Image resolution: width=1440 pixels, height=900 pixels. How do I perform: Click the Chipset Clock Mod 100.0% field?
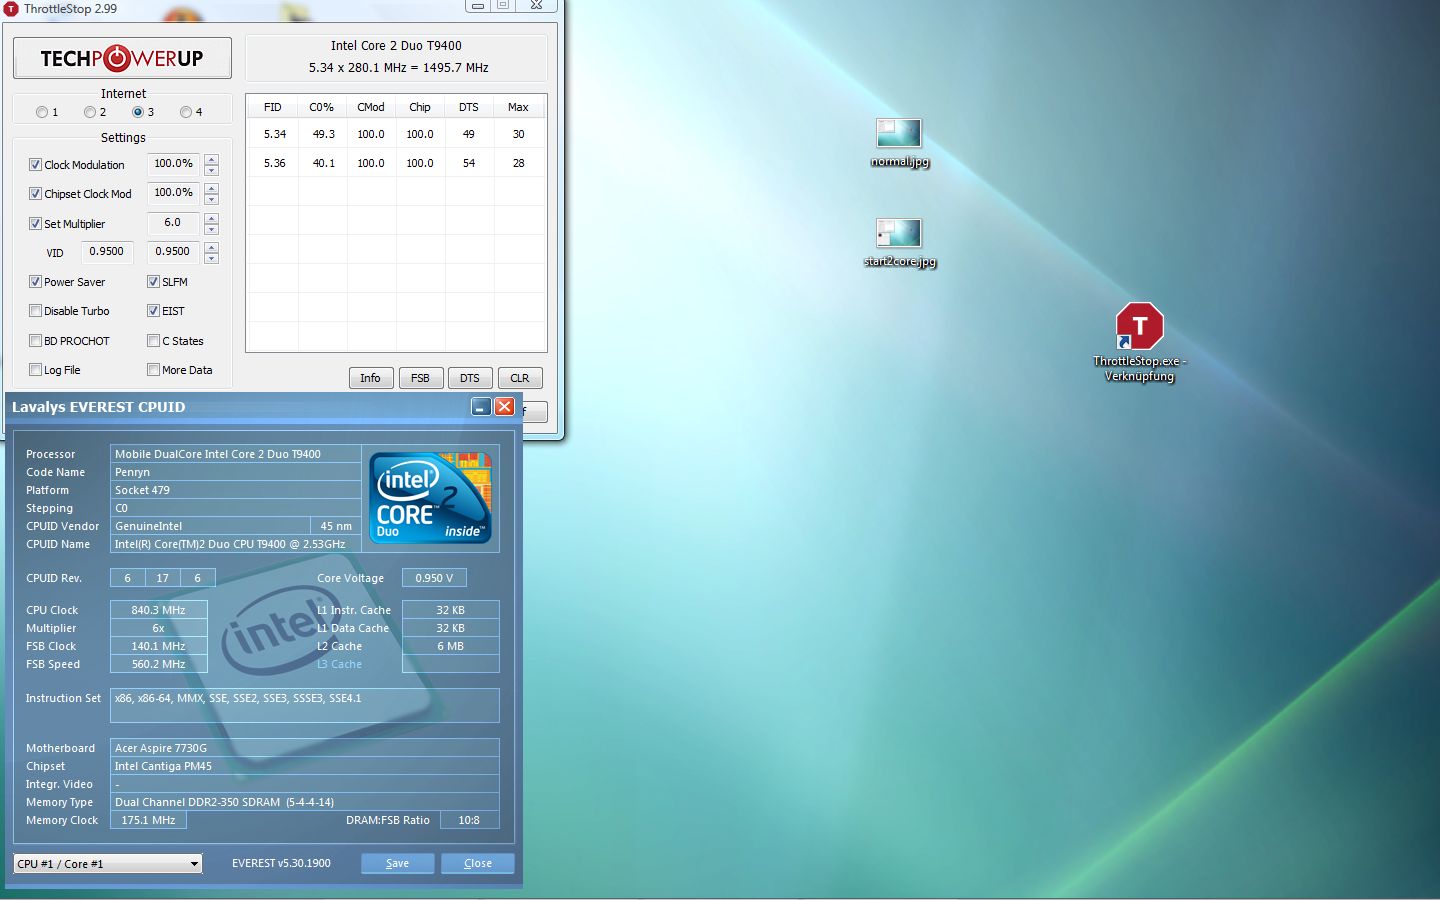pyautogui.click(x=174, y=193)
